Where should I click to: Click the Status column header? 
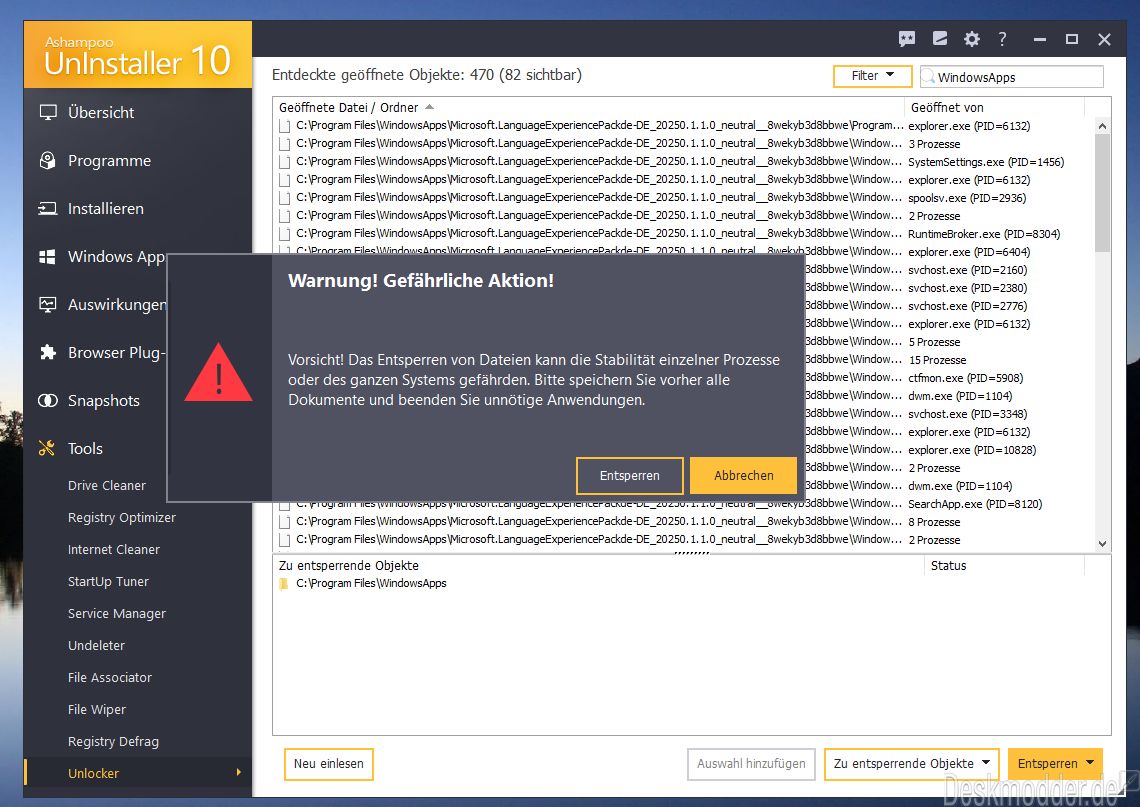(948, 566)
